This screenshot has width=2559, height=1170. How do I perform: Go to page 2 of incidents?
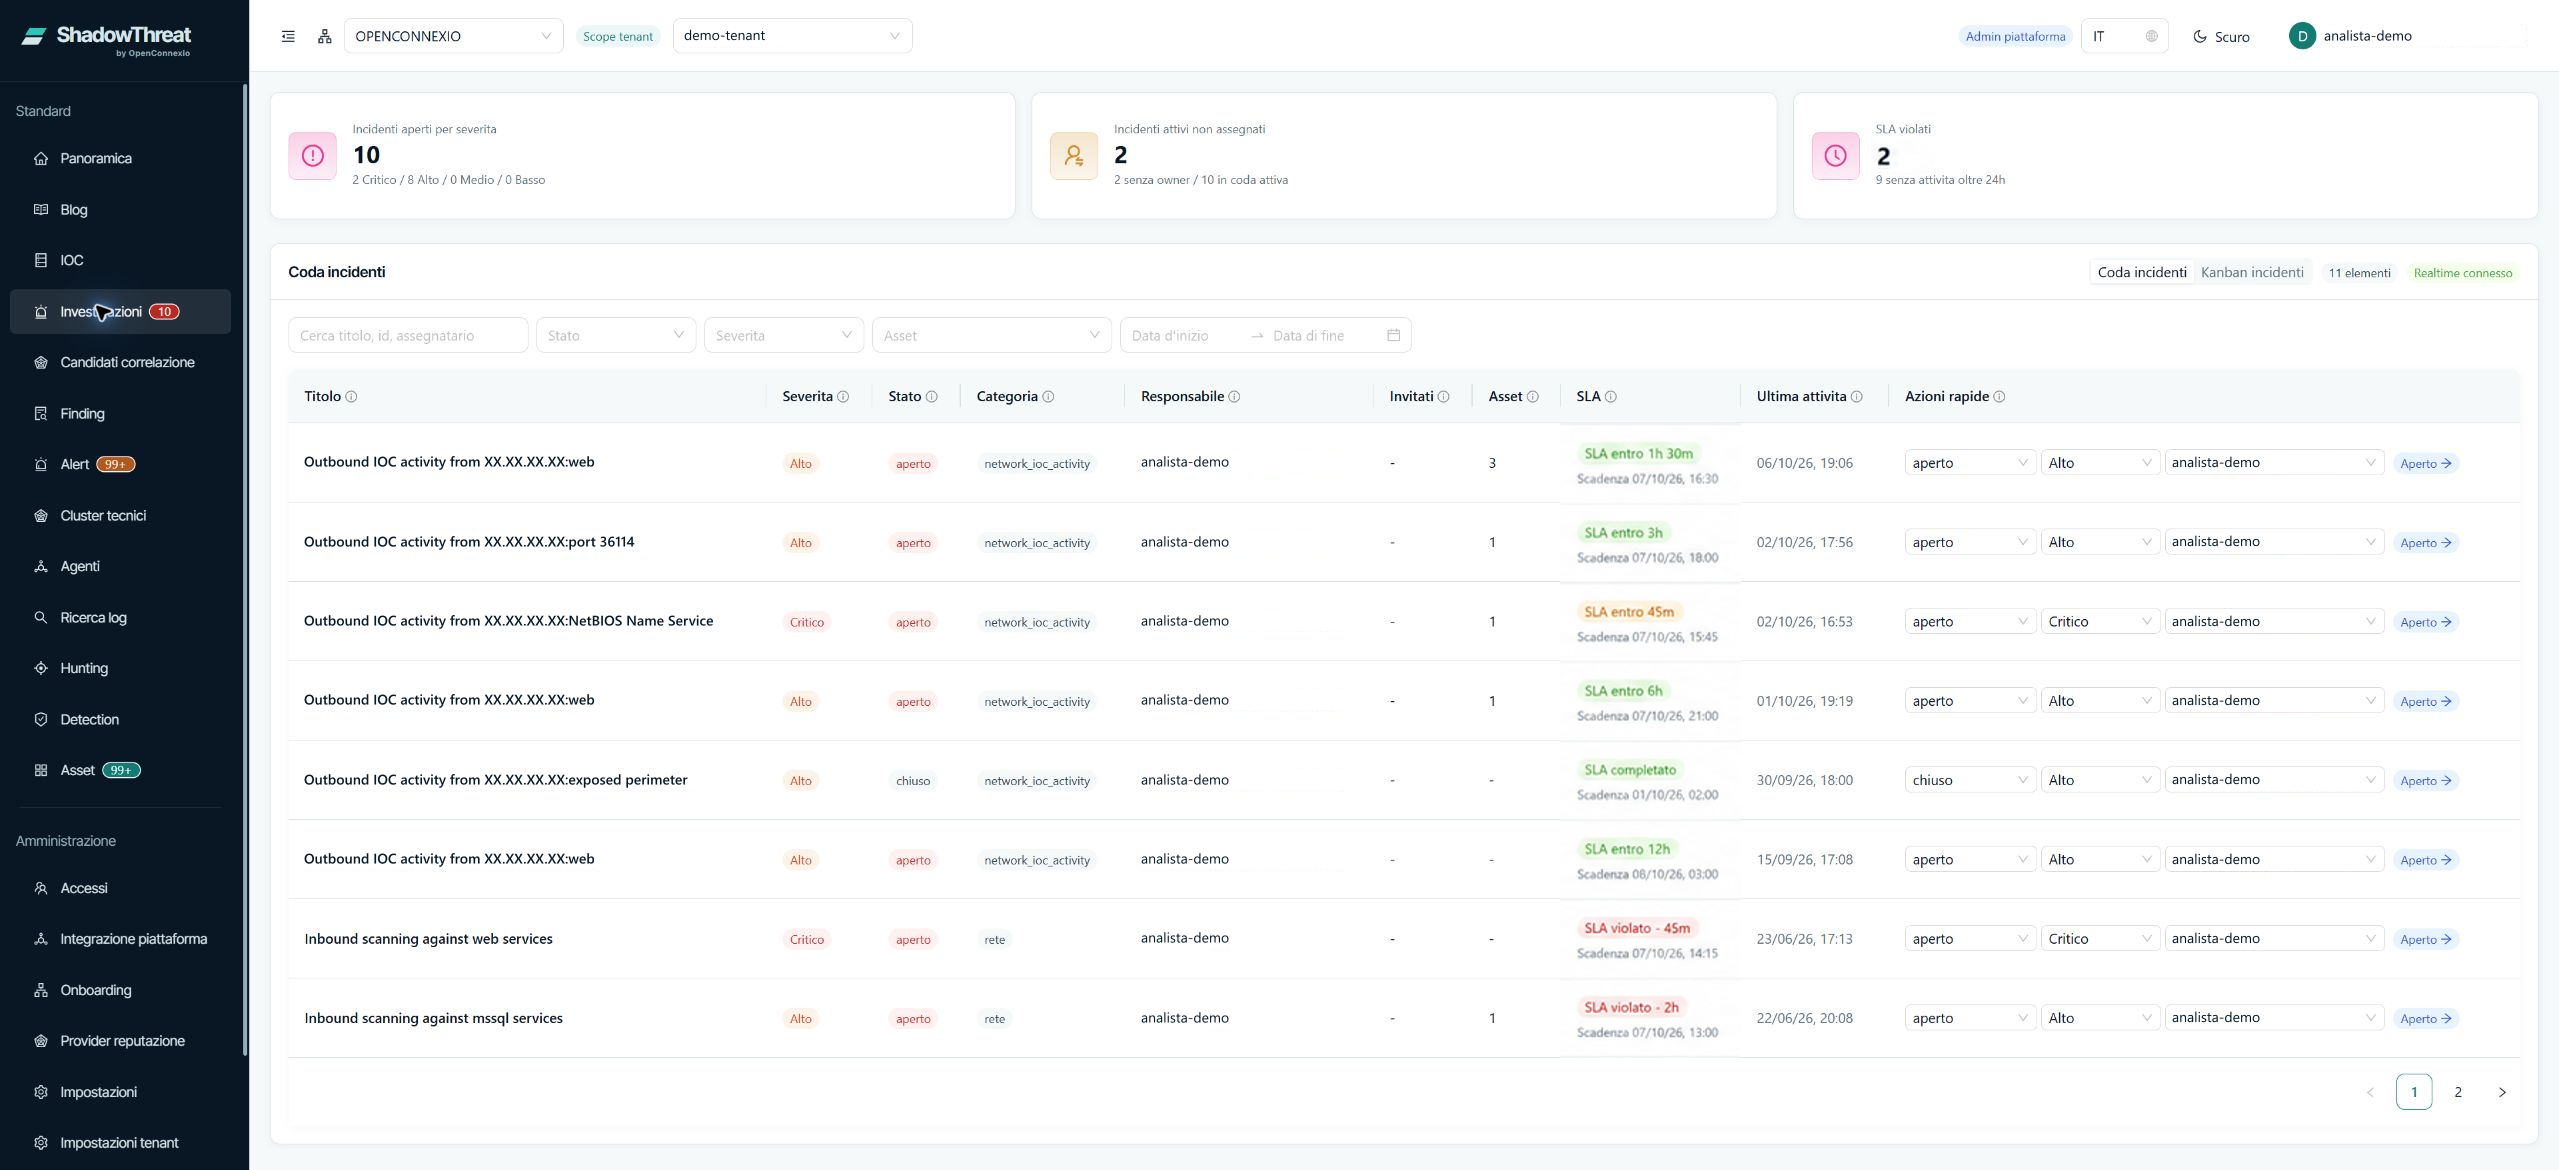tap(2457, 1092)
